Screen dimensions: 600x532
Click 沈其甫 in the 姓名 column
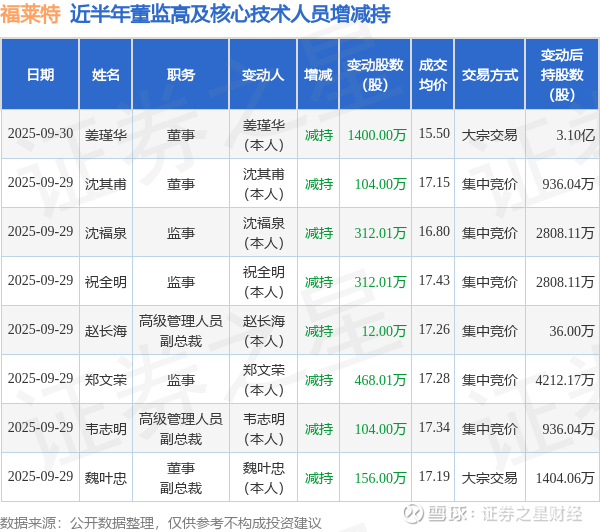point(106,184)
